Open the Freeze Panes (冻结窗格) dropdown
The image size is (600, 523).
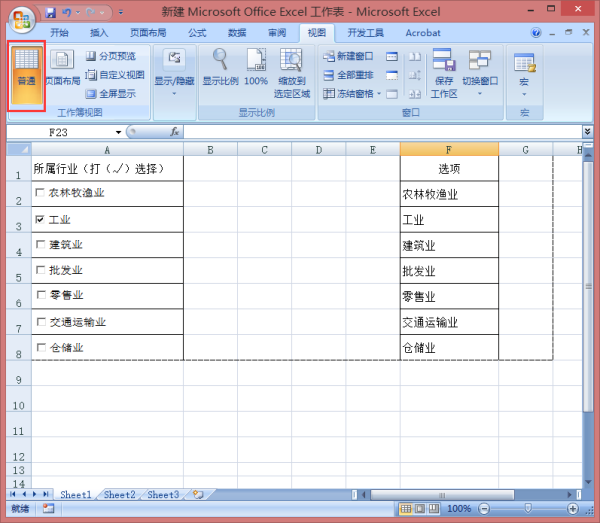352,93
